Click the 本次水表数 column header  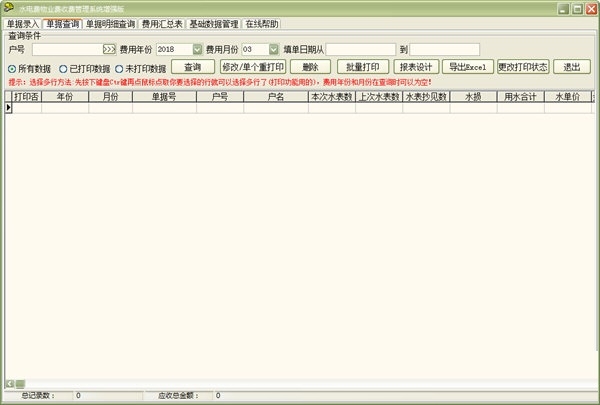[x=332, y=96]
